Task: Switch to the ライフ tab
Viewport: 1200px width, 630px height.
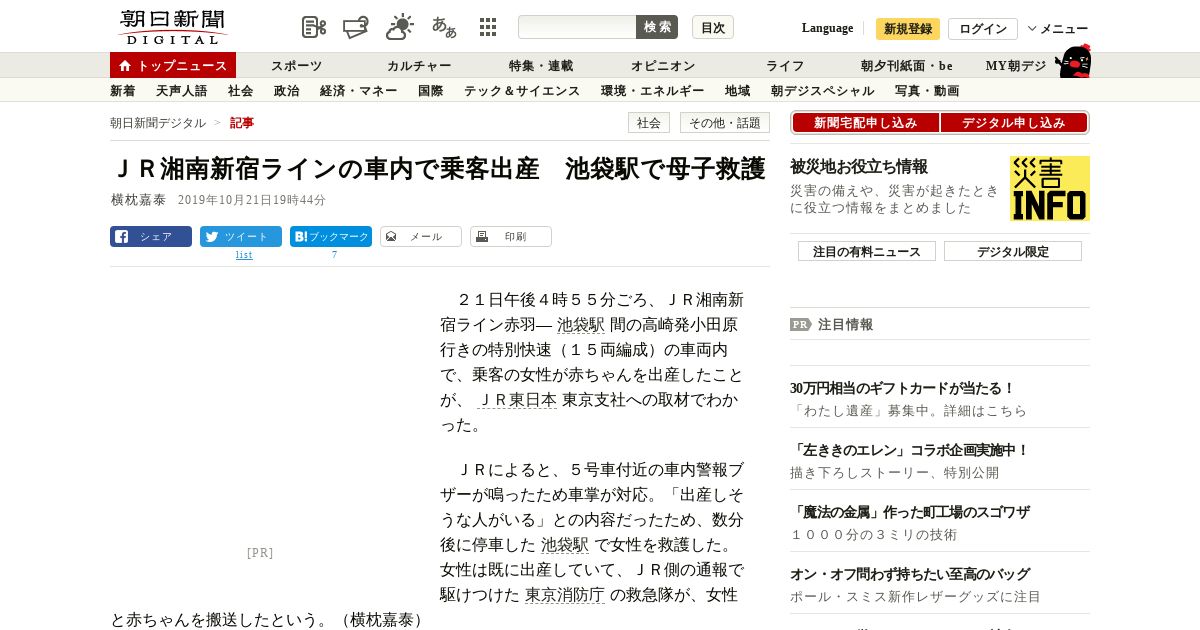Action: 785,66
